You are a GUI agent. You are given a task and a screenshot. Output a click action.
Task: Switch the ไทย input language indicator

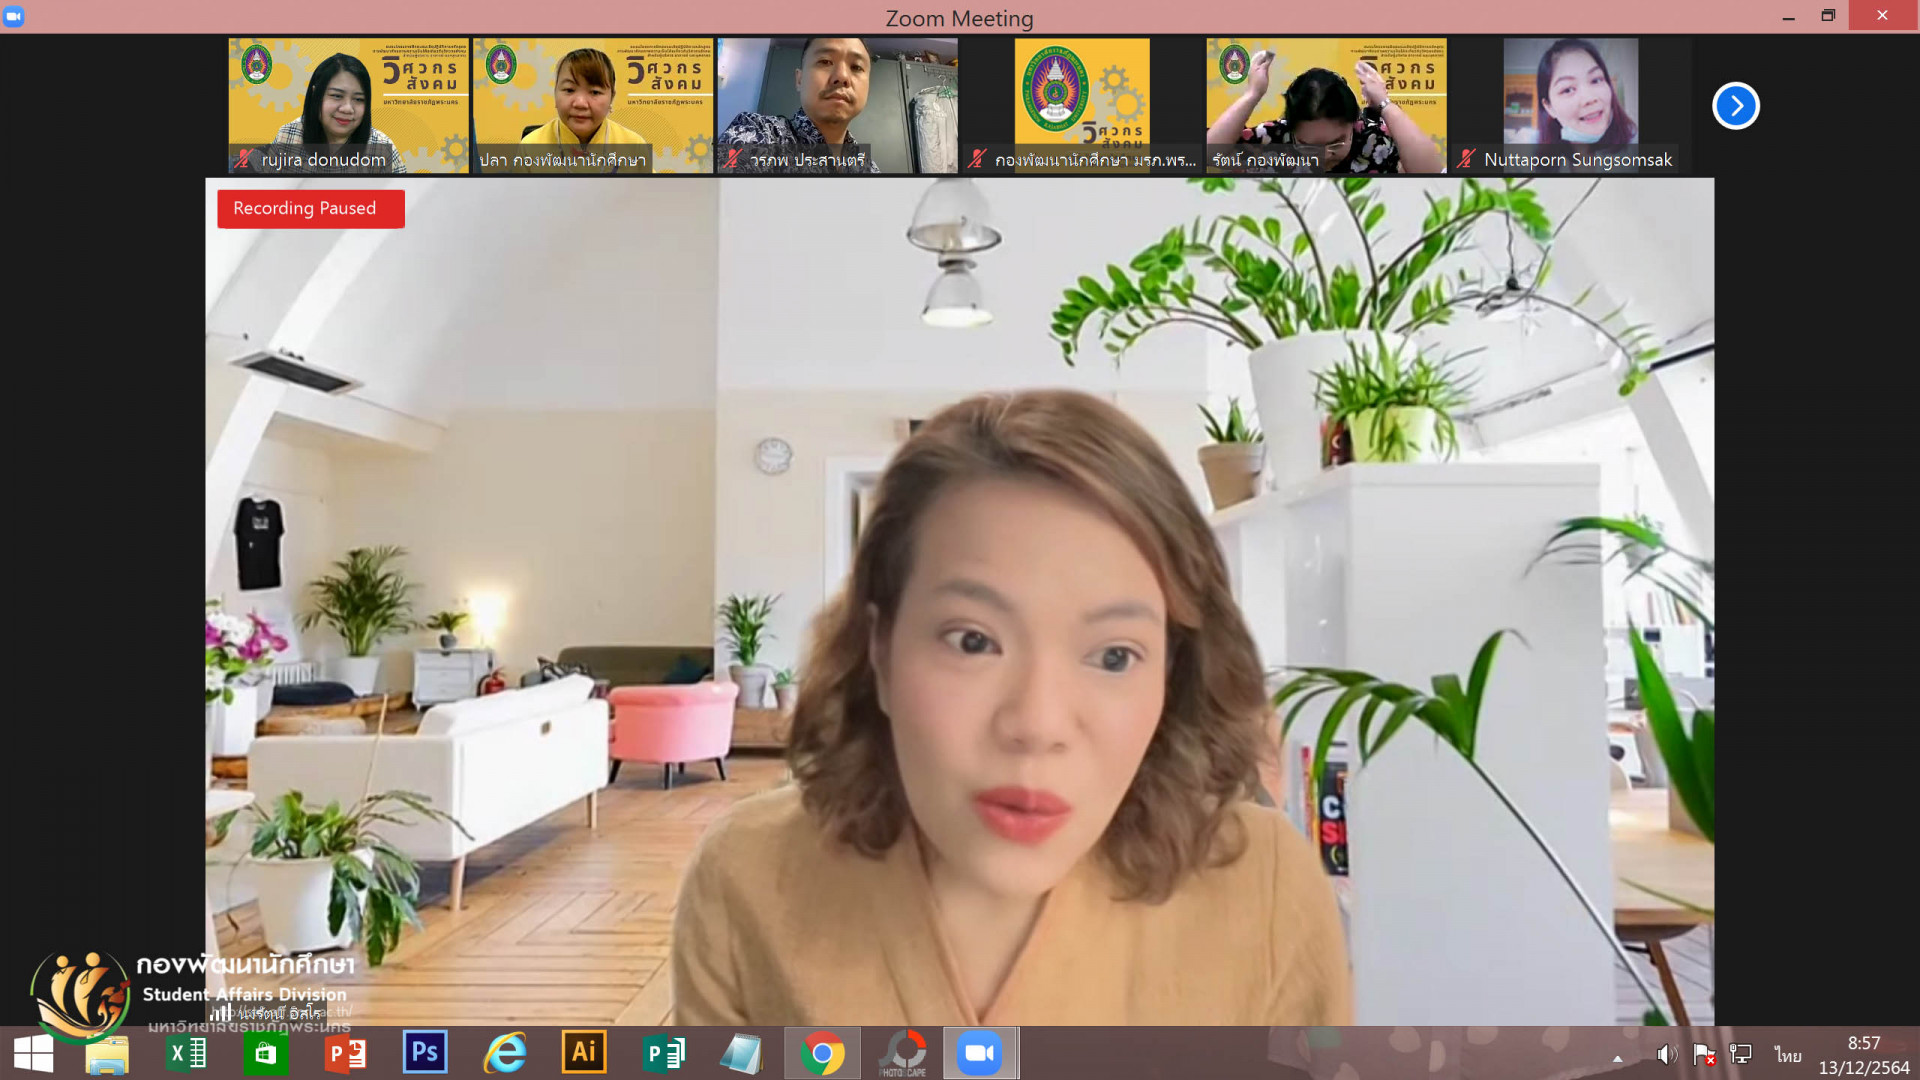pyautogui.click(x=1787, y=1055)
